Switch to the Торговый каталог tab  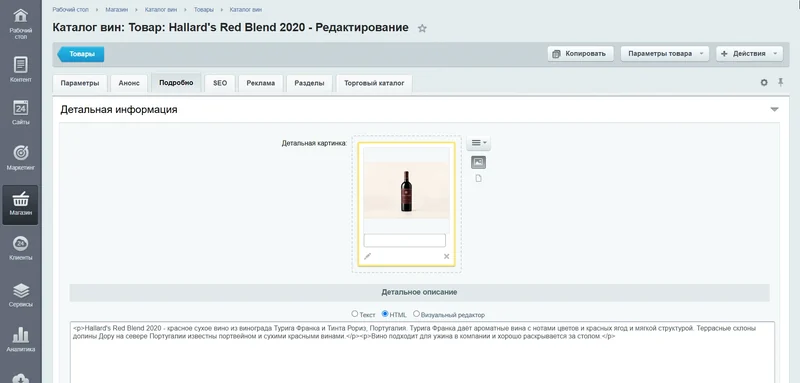pyautogui.click(x=374, y=83)
